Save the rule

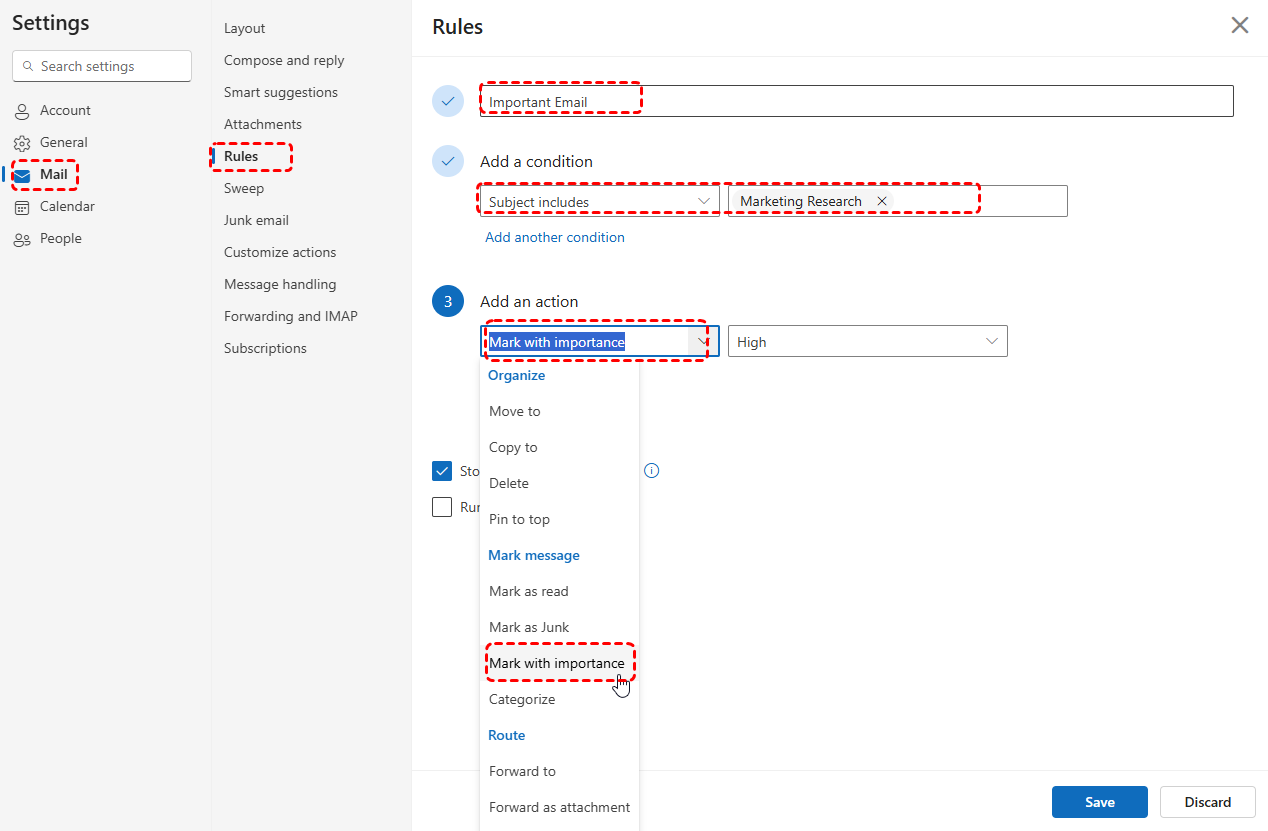(1100, 802)
